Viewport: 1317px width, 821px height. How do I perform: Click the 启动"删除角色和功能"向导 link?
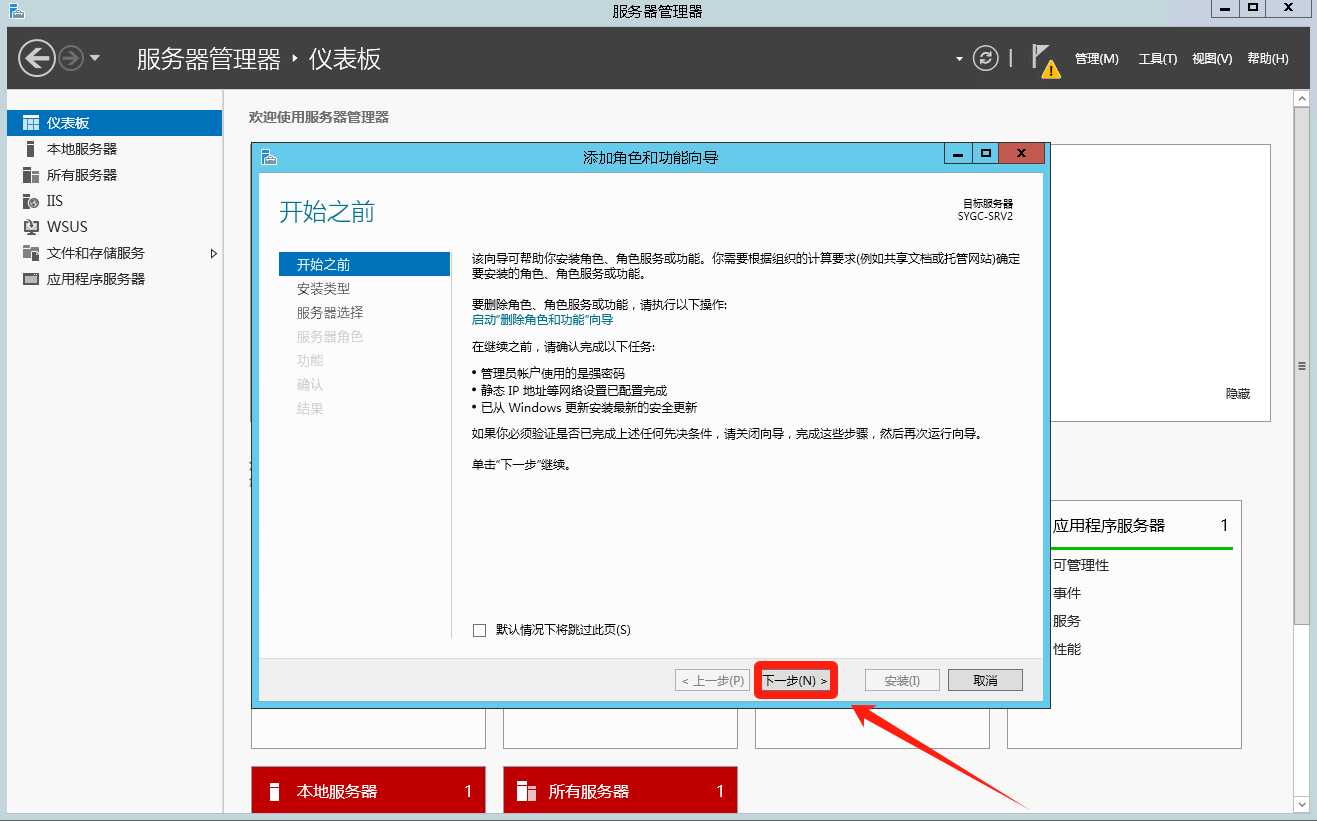[x=542, y=320]
